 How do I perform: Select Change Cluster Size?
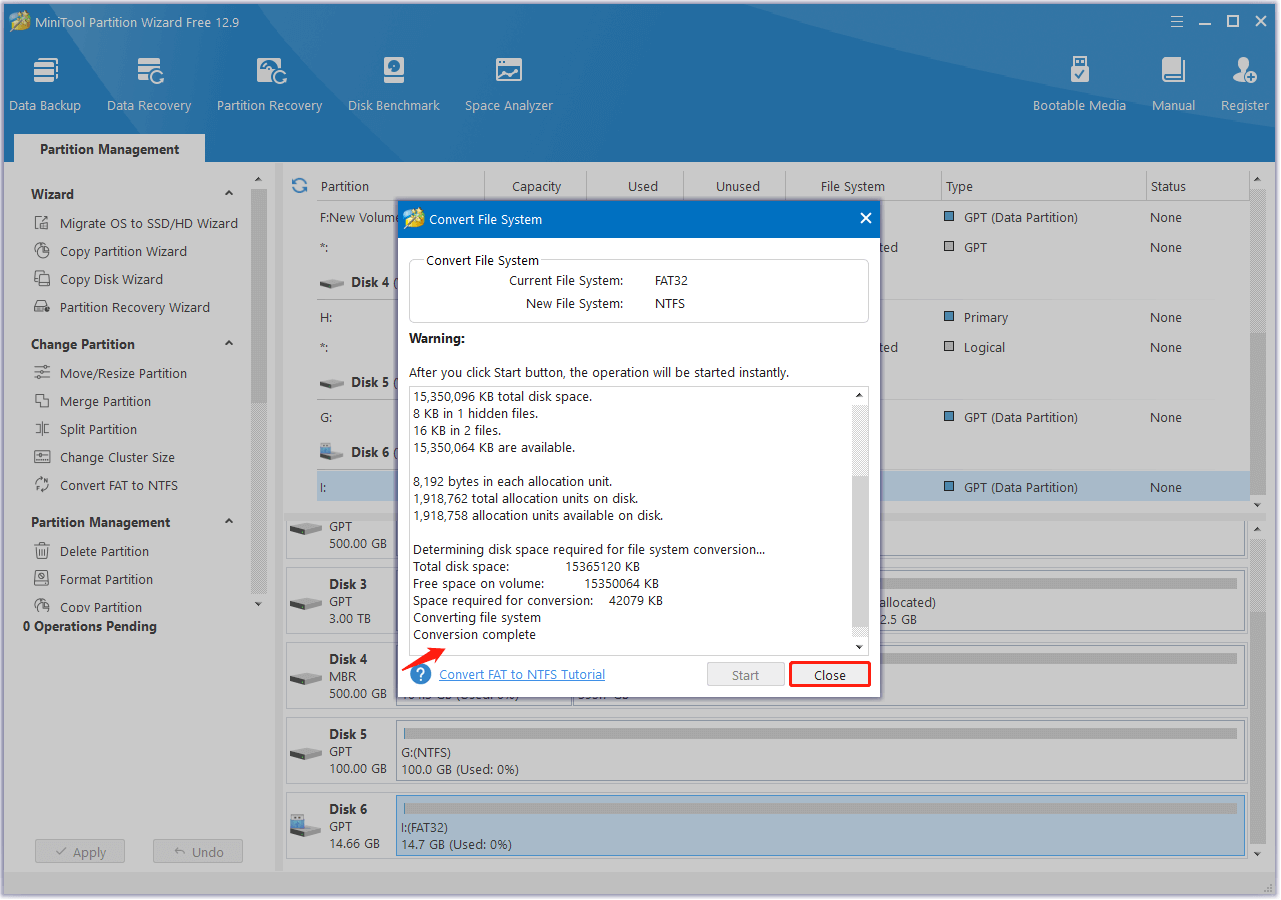[x=117, y=457]
